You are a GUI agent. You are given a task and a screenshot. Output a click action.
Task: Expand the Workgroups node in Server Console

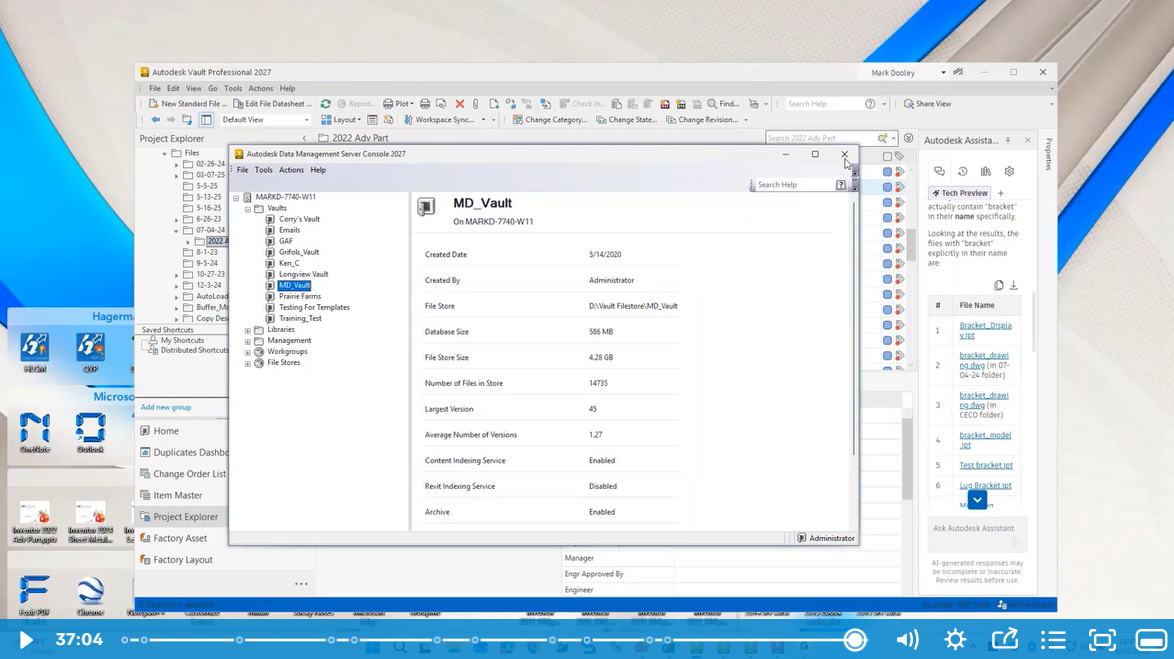[x=248, y=352]
